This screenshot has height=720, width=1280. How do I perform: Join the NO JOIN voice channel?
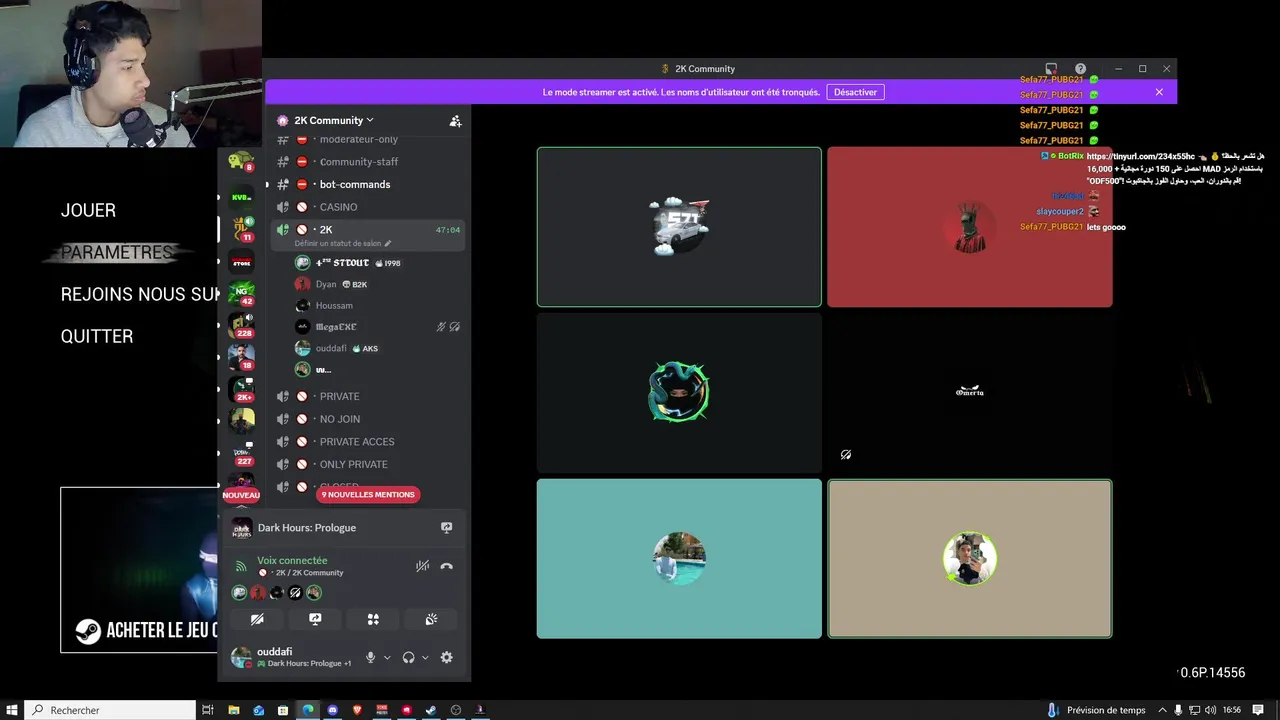[x=340, y=419]
